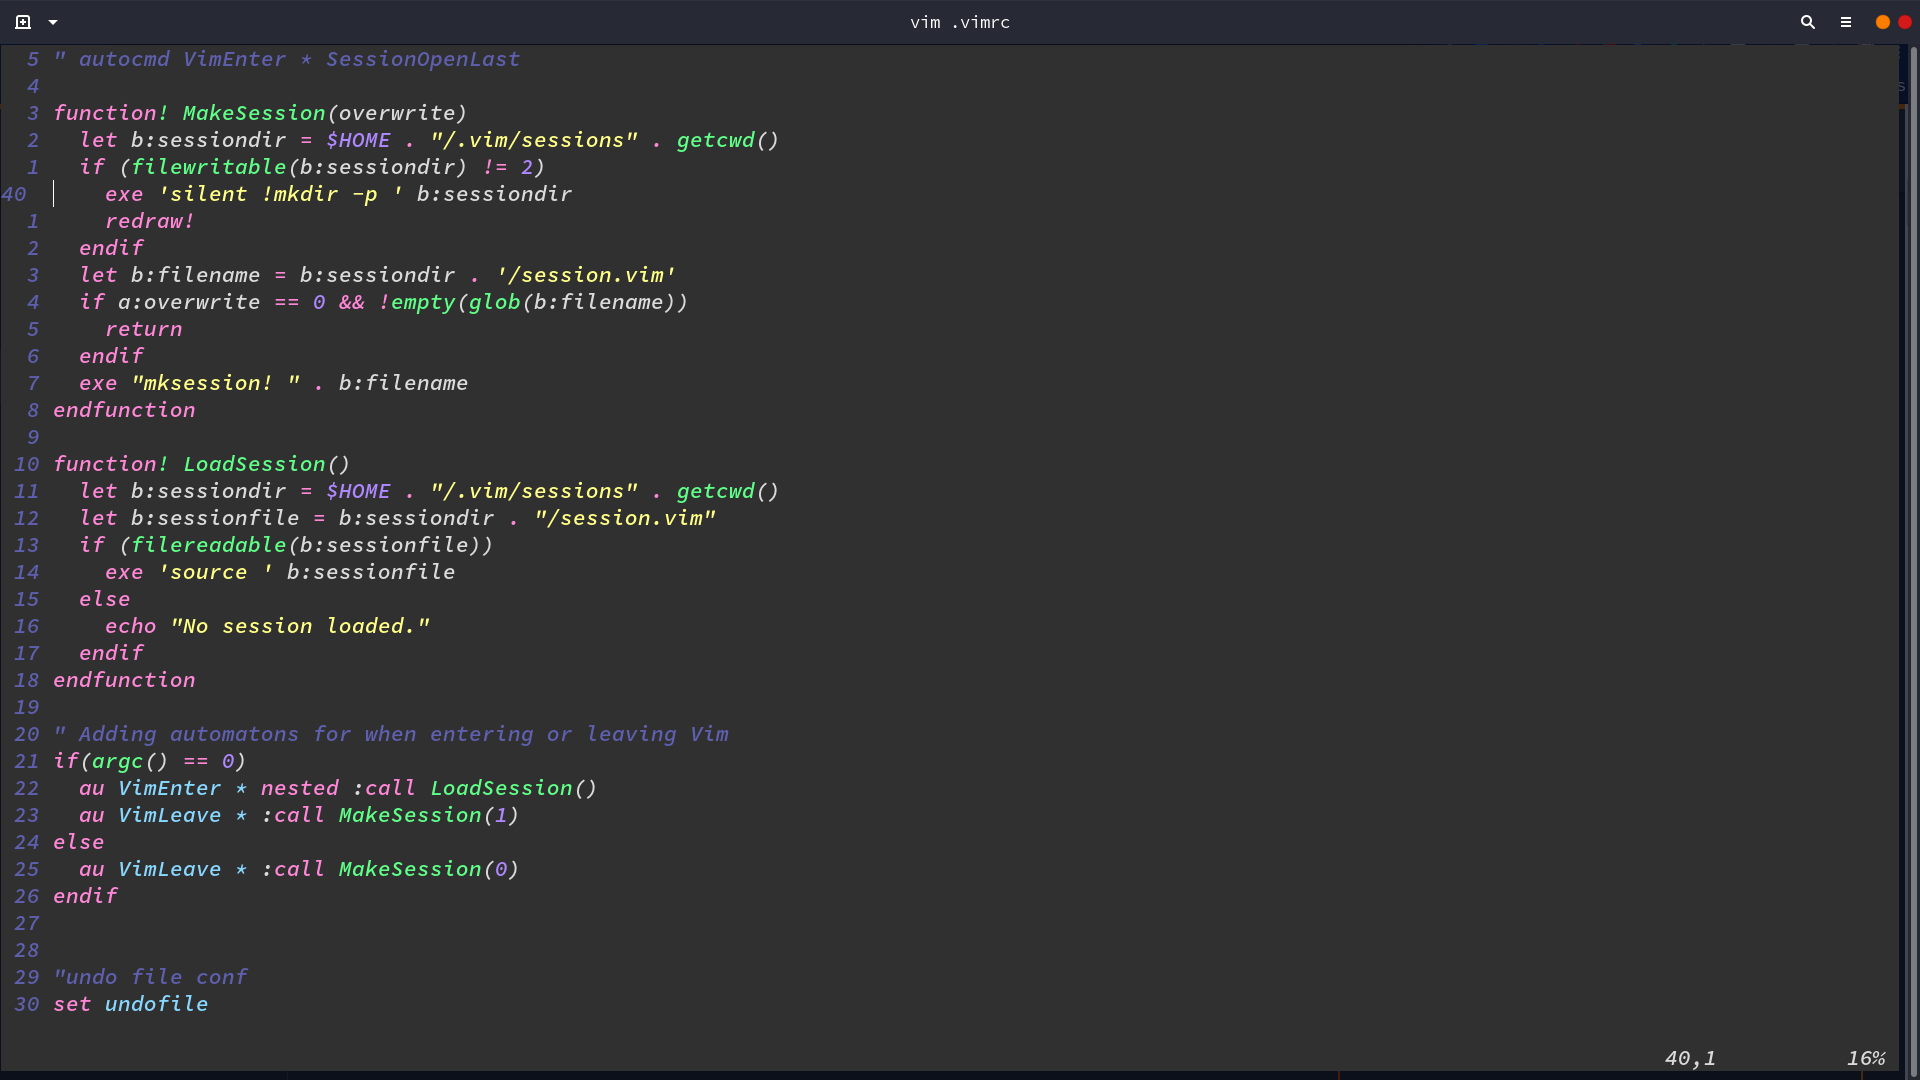Click 'endfunction' on relative line 8
The height and width of the screenshot is (1080, 1920).
[124, 410]
